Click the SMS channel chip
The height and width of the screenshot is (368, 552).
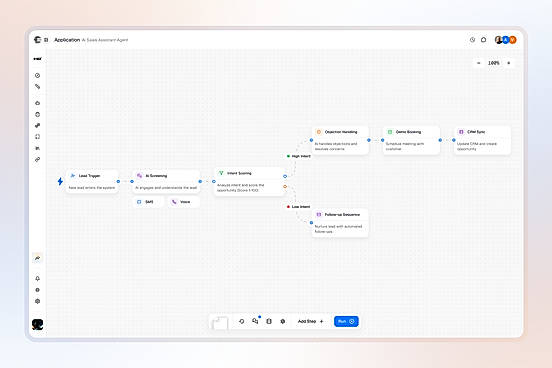148,202
